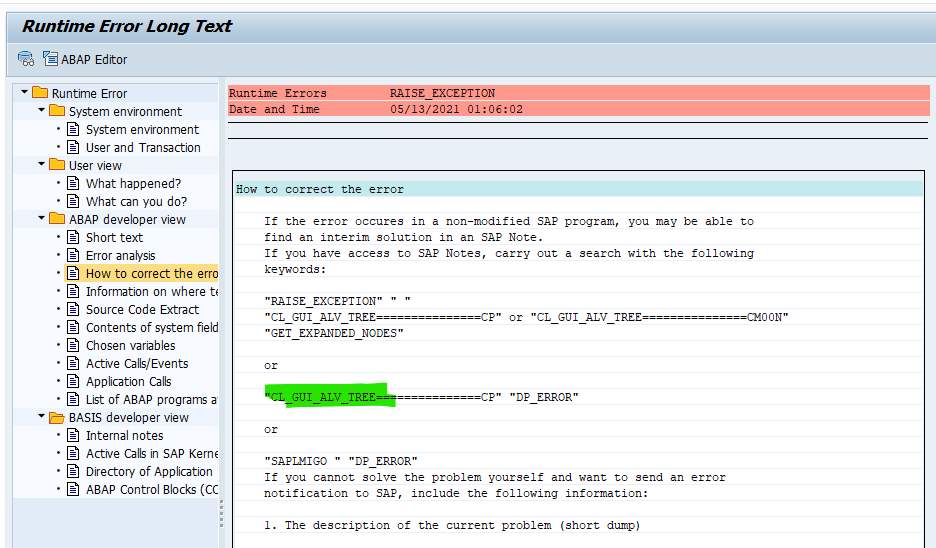Click document icon beside What happened?
The height and width of the screenshot is (548, 936).
(73, 183)
